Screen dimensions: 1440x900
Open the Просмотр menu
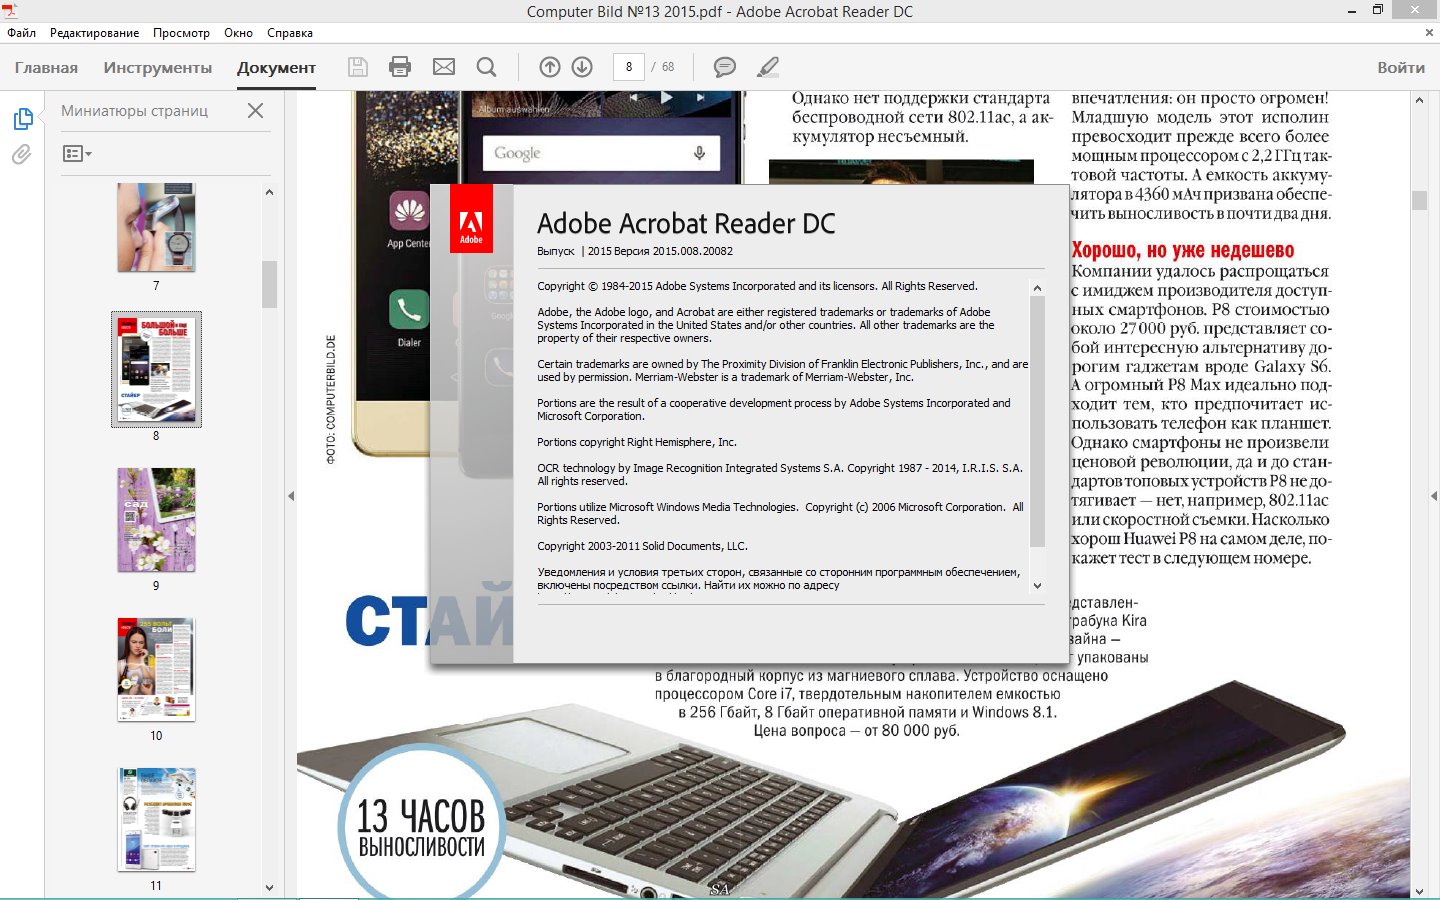[181, 33]
